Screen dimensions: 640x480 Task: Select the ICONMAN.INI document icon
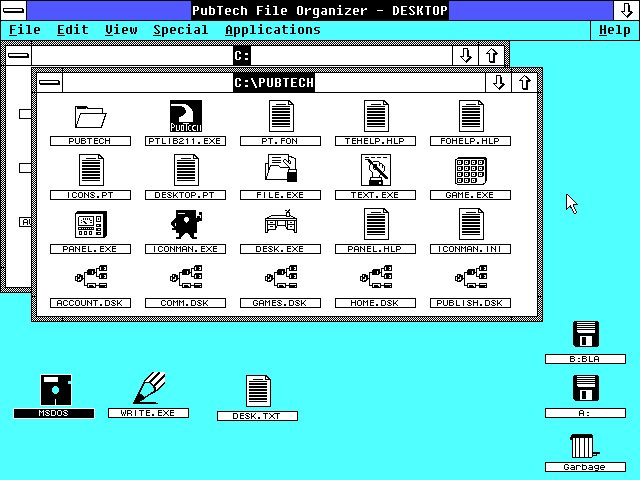471,224
